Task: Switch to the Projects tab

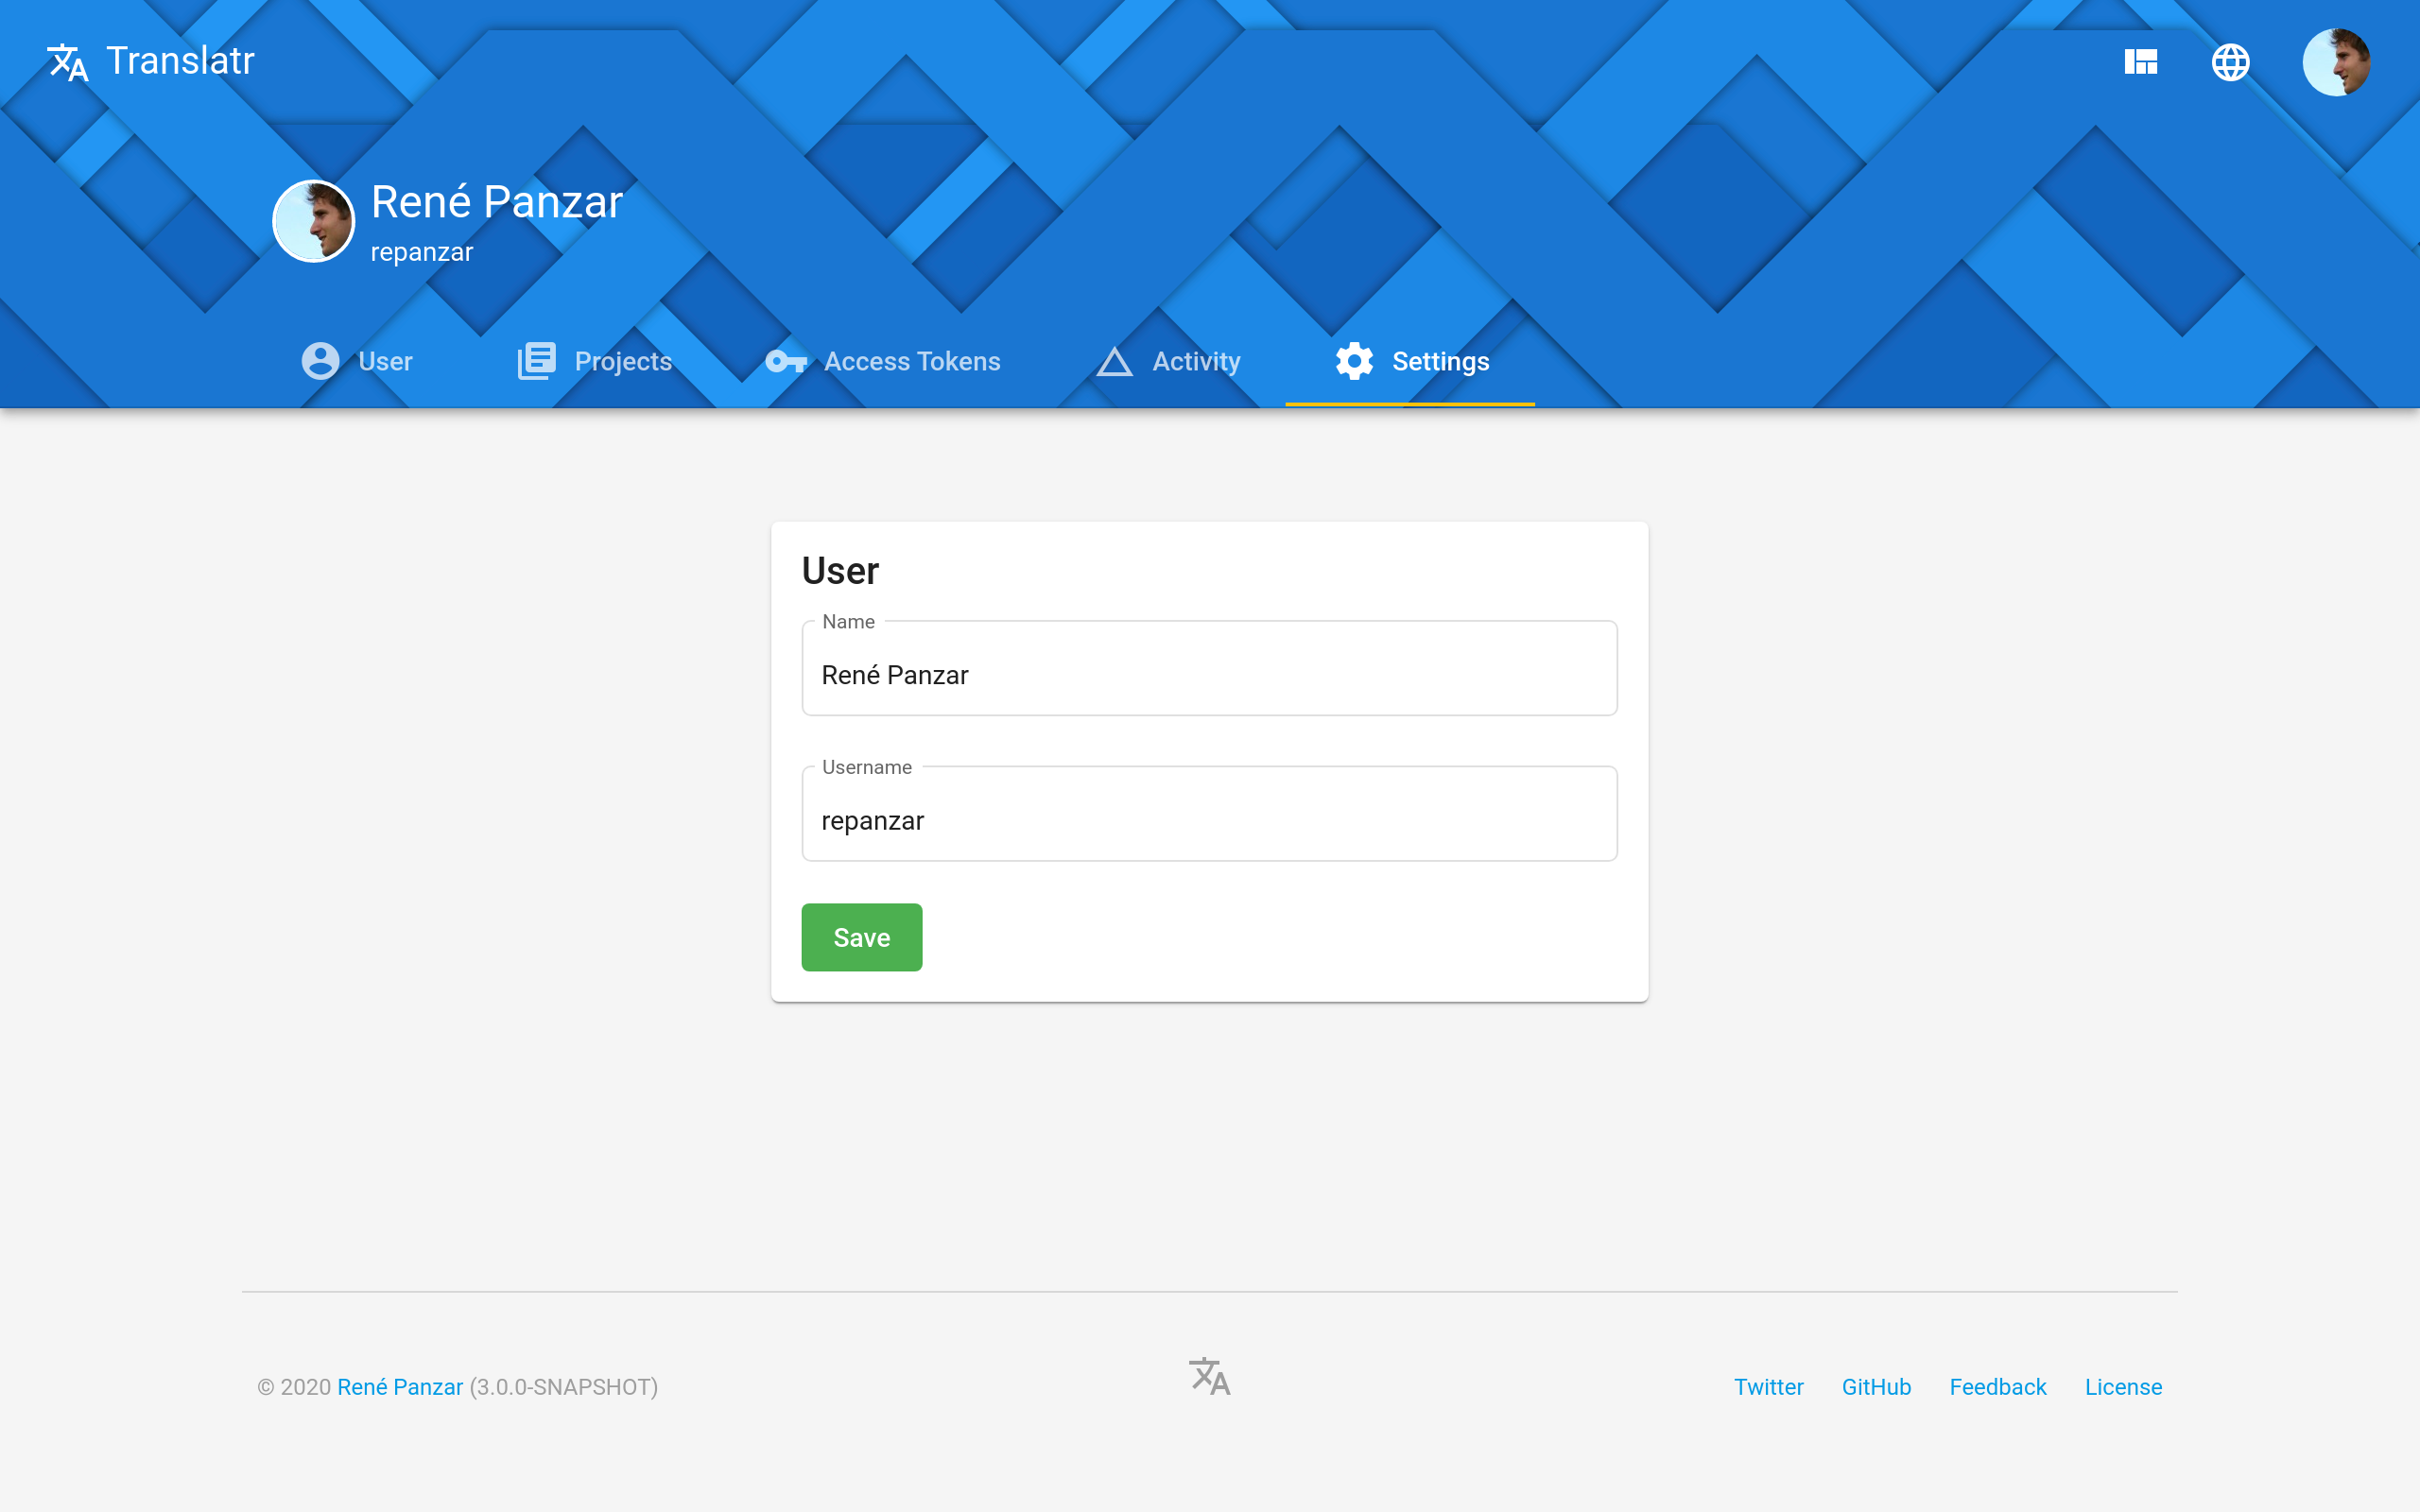Action: (x=594, y=361)
